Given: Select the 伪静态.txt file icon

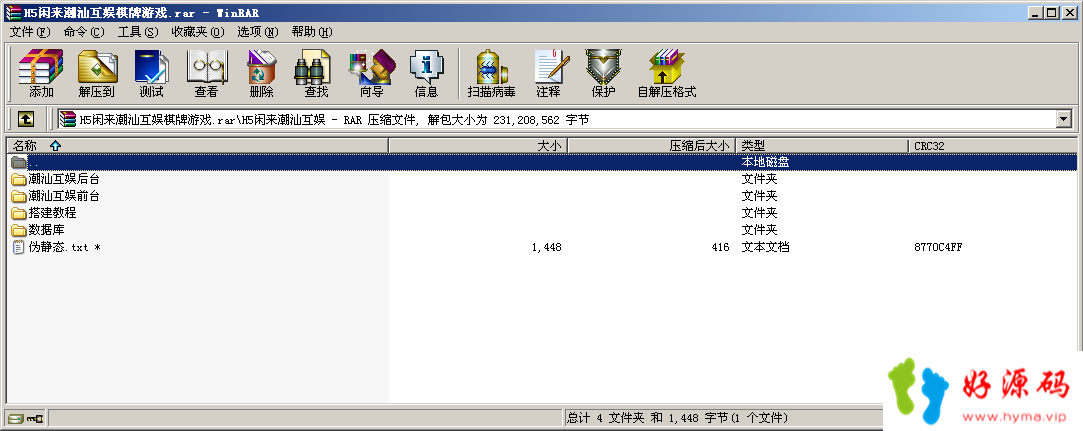Looking at the screenshot, I should coord(19,247).
